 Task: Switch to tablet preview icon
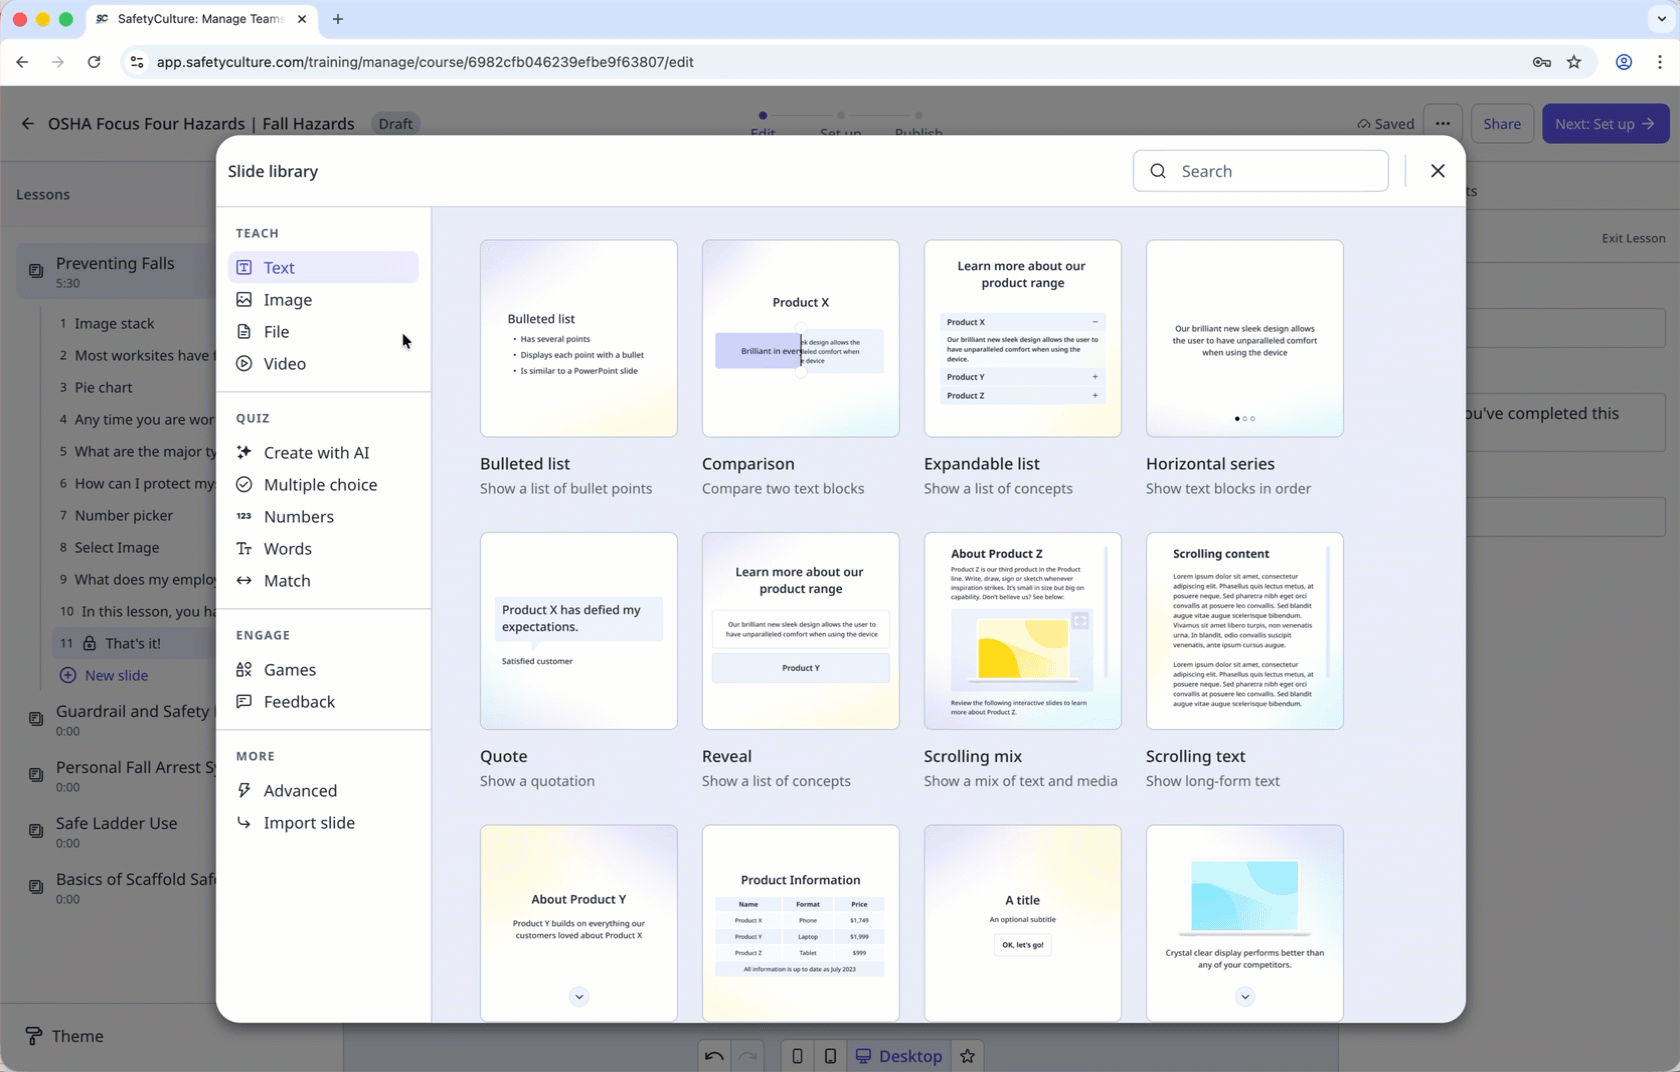coord(830,1056)
